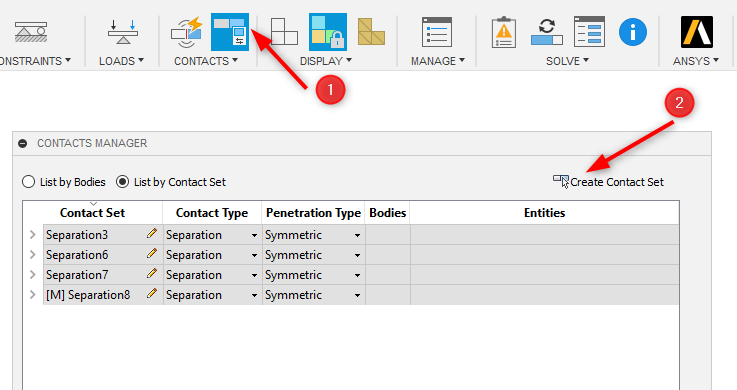Sort by Contact Set column header
Screen dimensions: 737x390
(x=93, y=213)
